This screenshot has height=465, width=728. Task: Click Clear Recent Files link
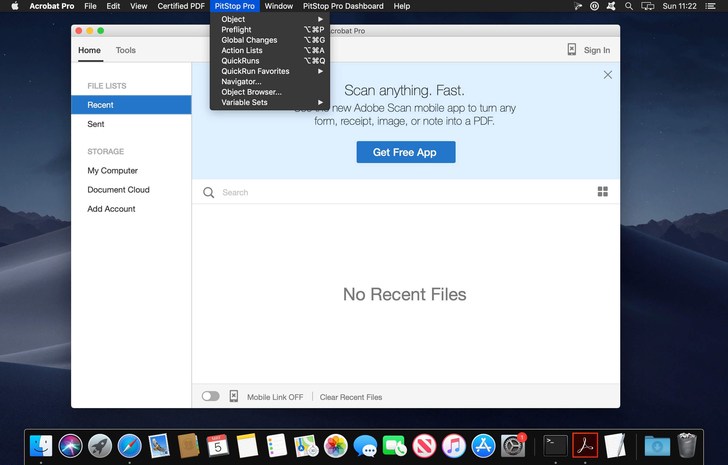click(351, 397)
